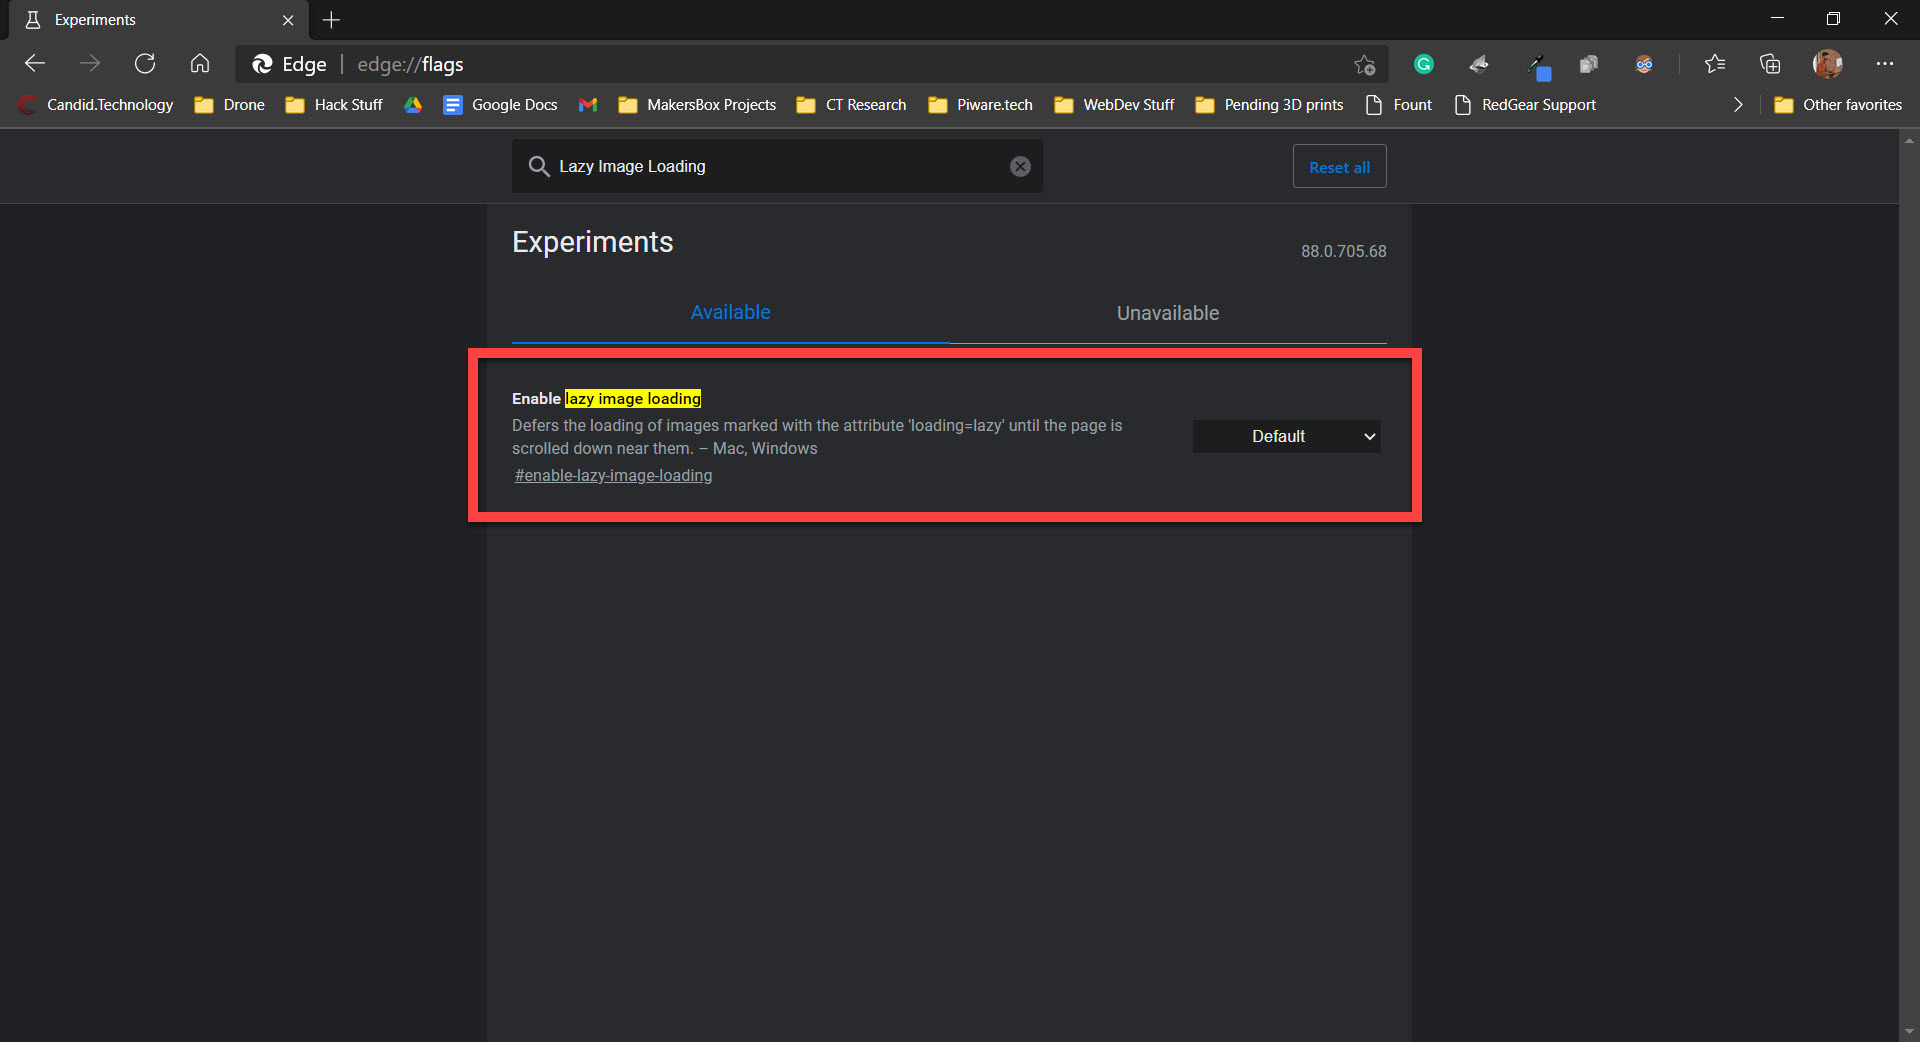This screenshot has width=1920, height=1042.
Task: Click the Experiments page heading
Action: tap(593, 242)
